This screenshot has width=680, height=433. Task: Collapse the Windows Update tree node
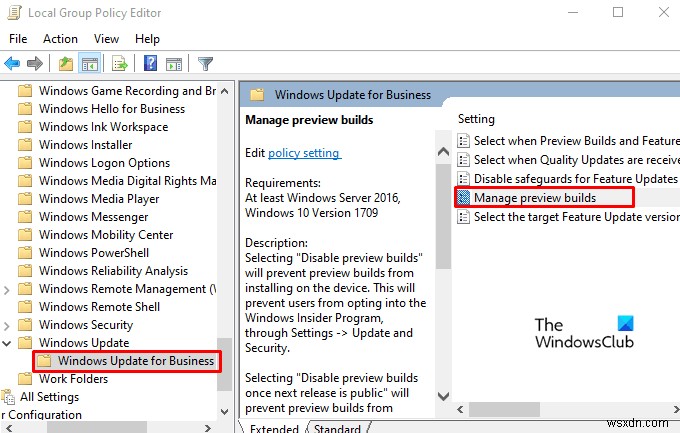[x=7, y=343]
